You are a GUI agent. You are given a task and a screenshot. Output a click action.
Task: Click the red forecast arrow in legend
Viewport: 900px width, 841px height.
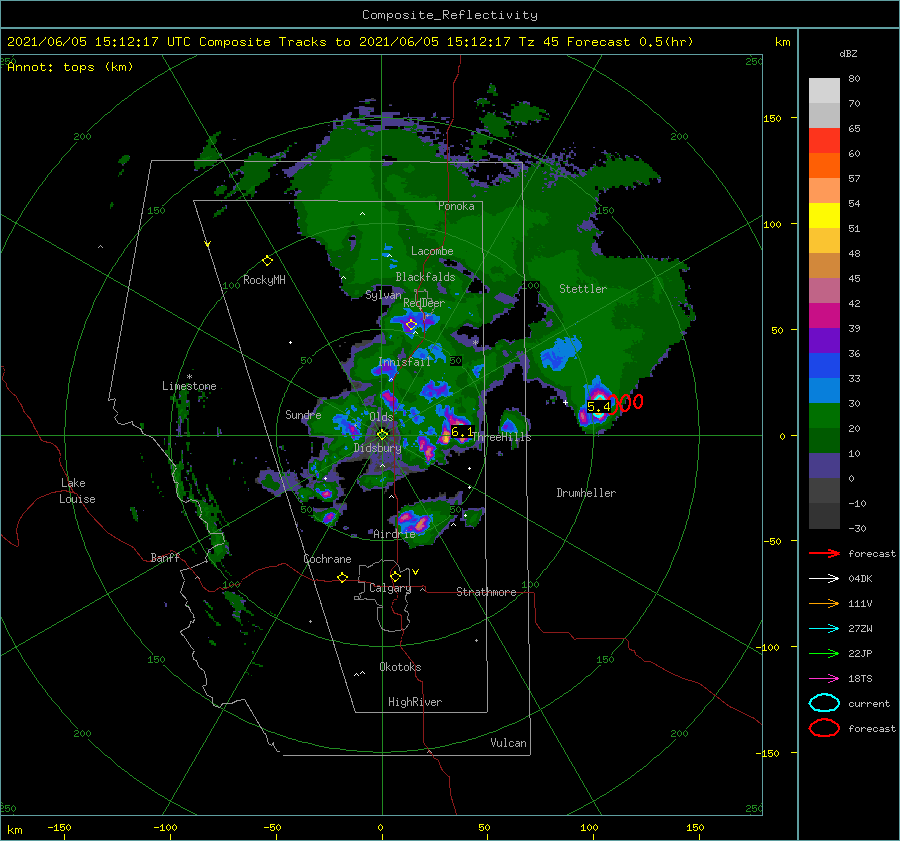[824, 553]
